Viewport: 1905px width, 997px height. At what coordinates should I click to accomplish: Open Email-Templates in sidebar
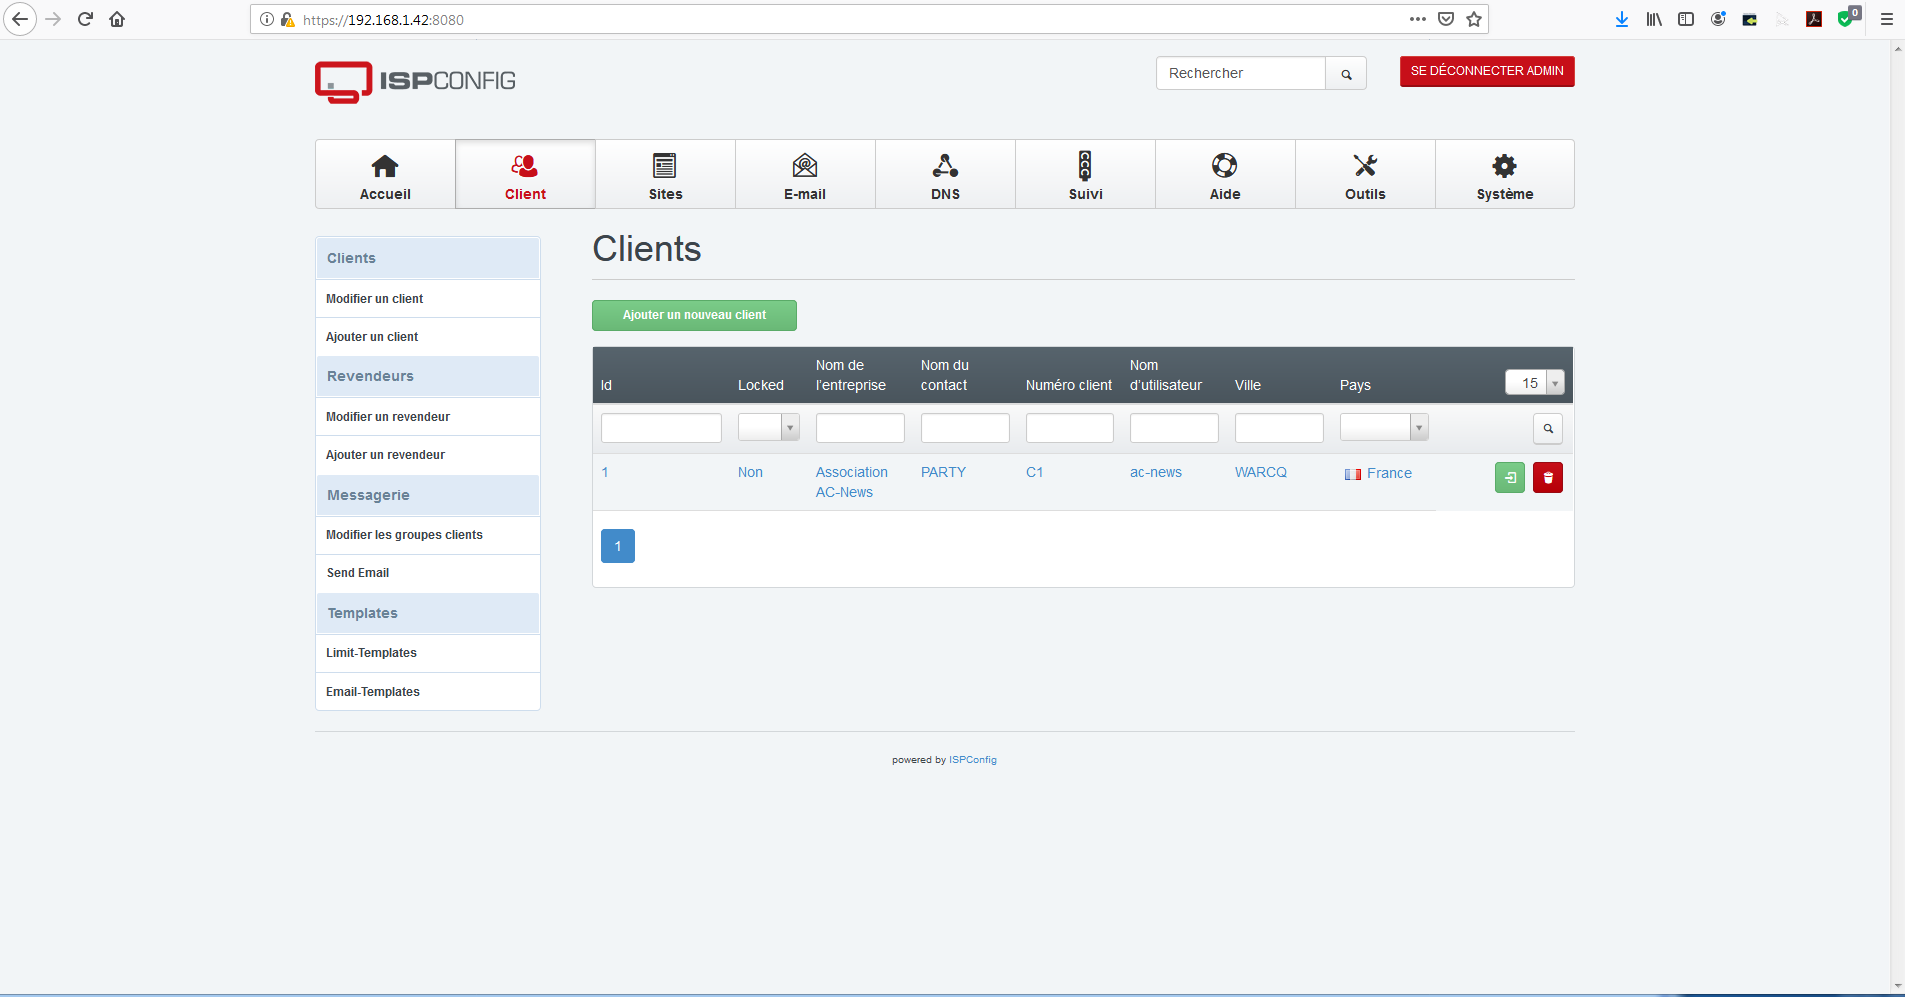pyautogui.click(x=428, y=692)
